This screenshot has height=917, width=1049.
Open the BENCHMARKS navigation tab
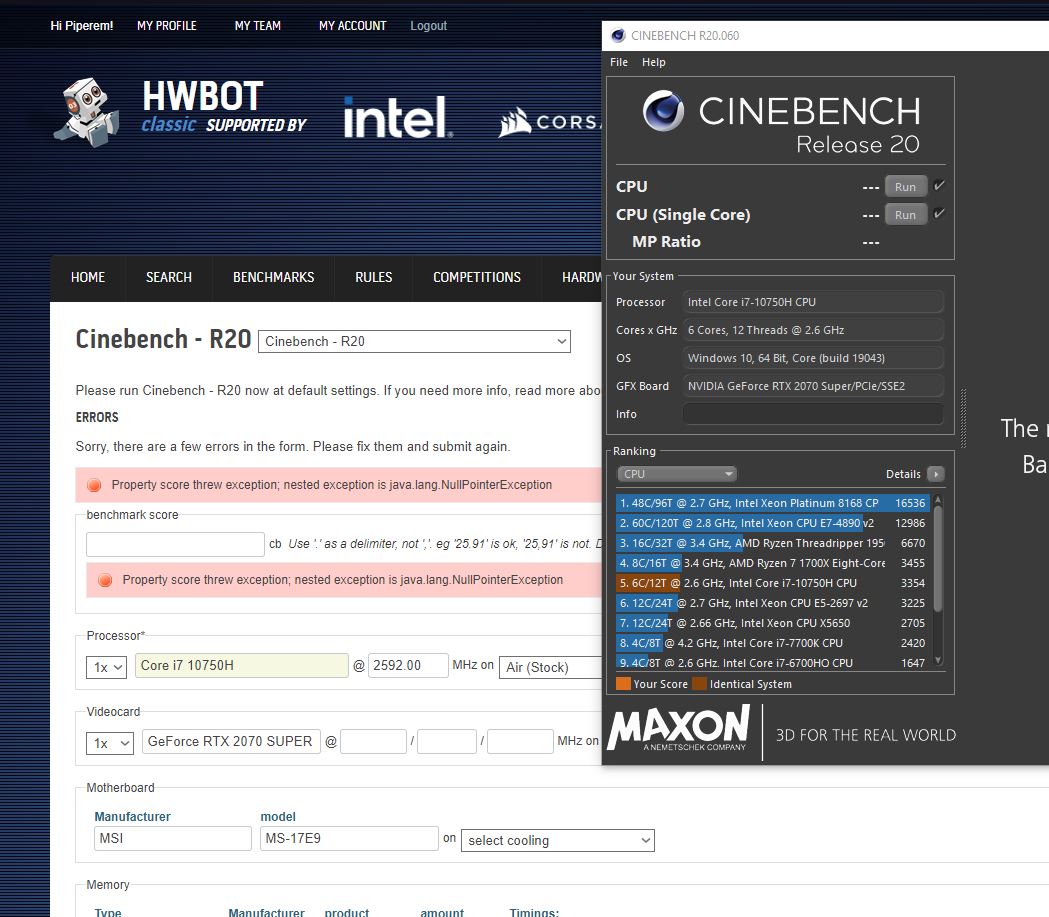(274, 277)
